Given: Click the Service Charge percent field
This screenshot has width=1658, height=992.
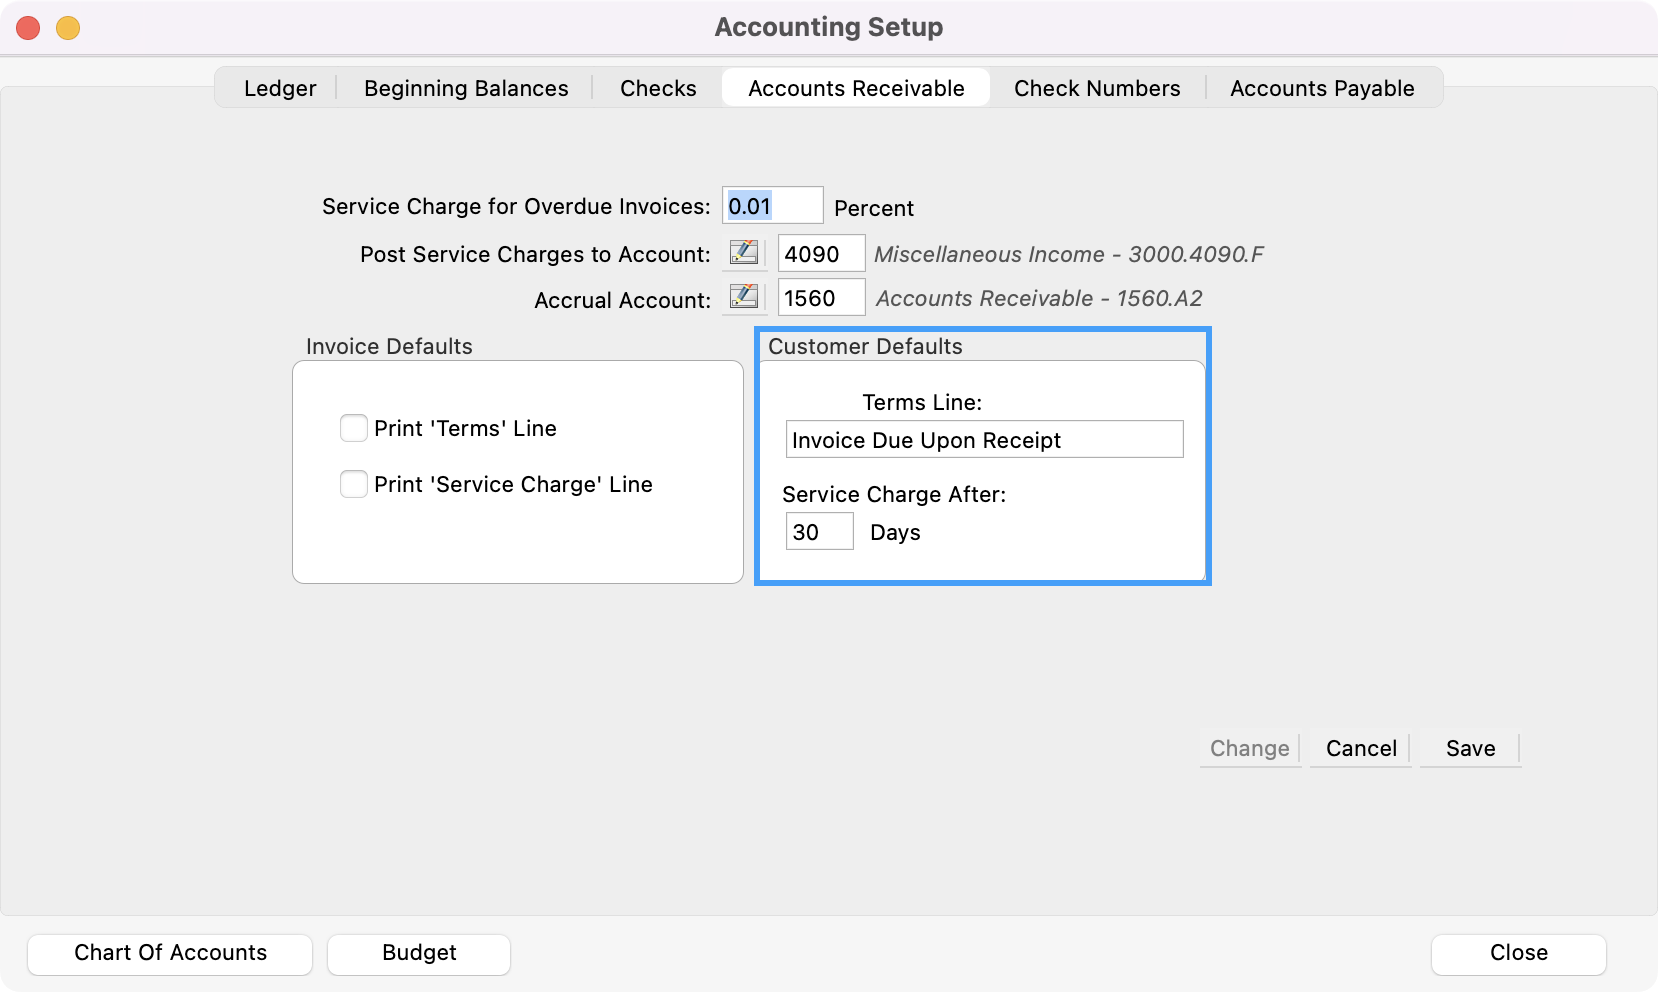Looking at the screenshot, I should 772,206.
